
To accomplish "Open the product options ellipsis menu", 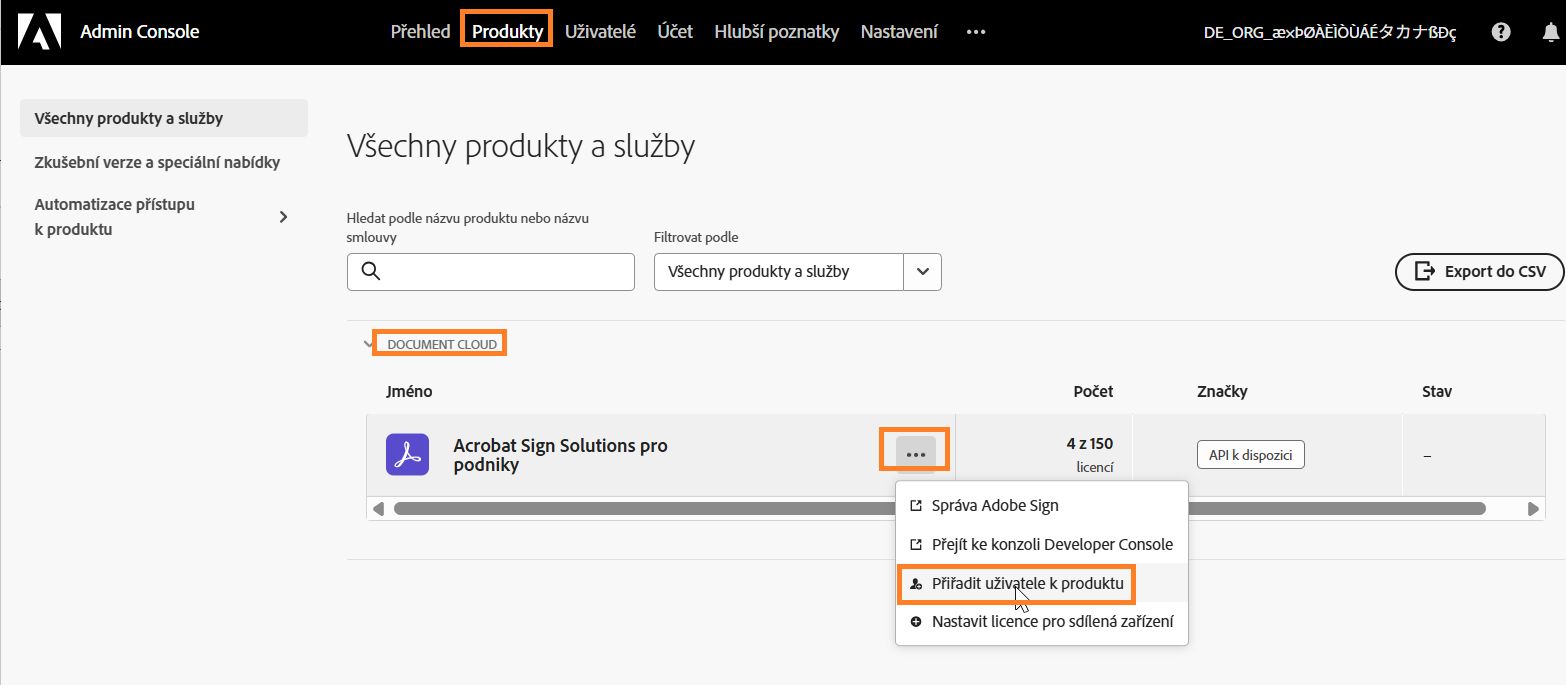I will point(913,452).
